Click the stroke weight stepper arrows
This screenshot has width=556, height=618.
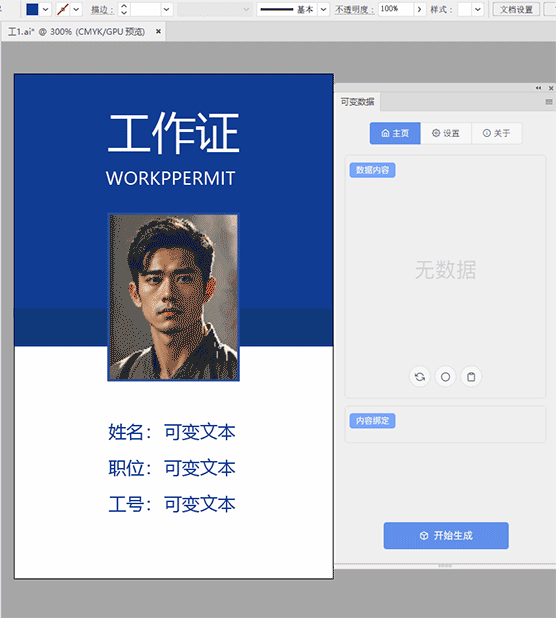[124, 9]
